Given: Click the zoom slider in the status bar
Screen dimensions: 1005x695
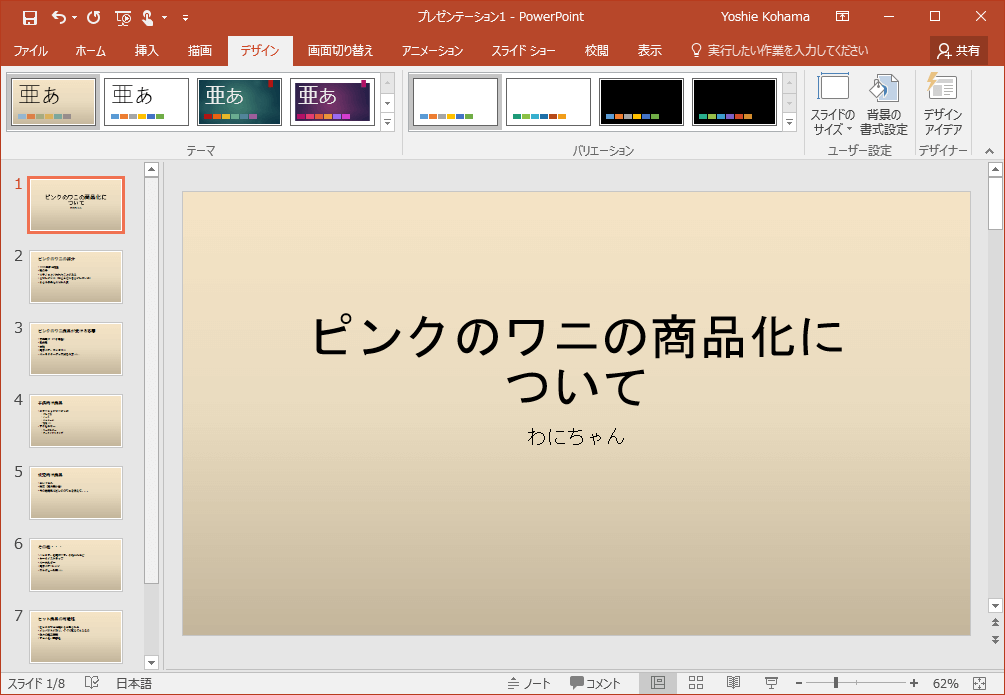Looking at the screenshot, I should (836, 683).
